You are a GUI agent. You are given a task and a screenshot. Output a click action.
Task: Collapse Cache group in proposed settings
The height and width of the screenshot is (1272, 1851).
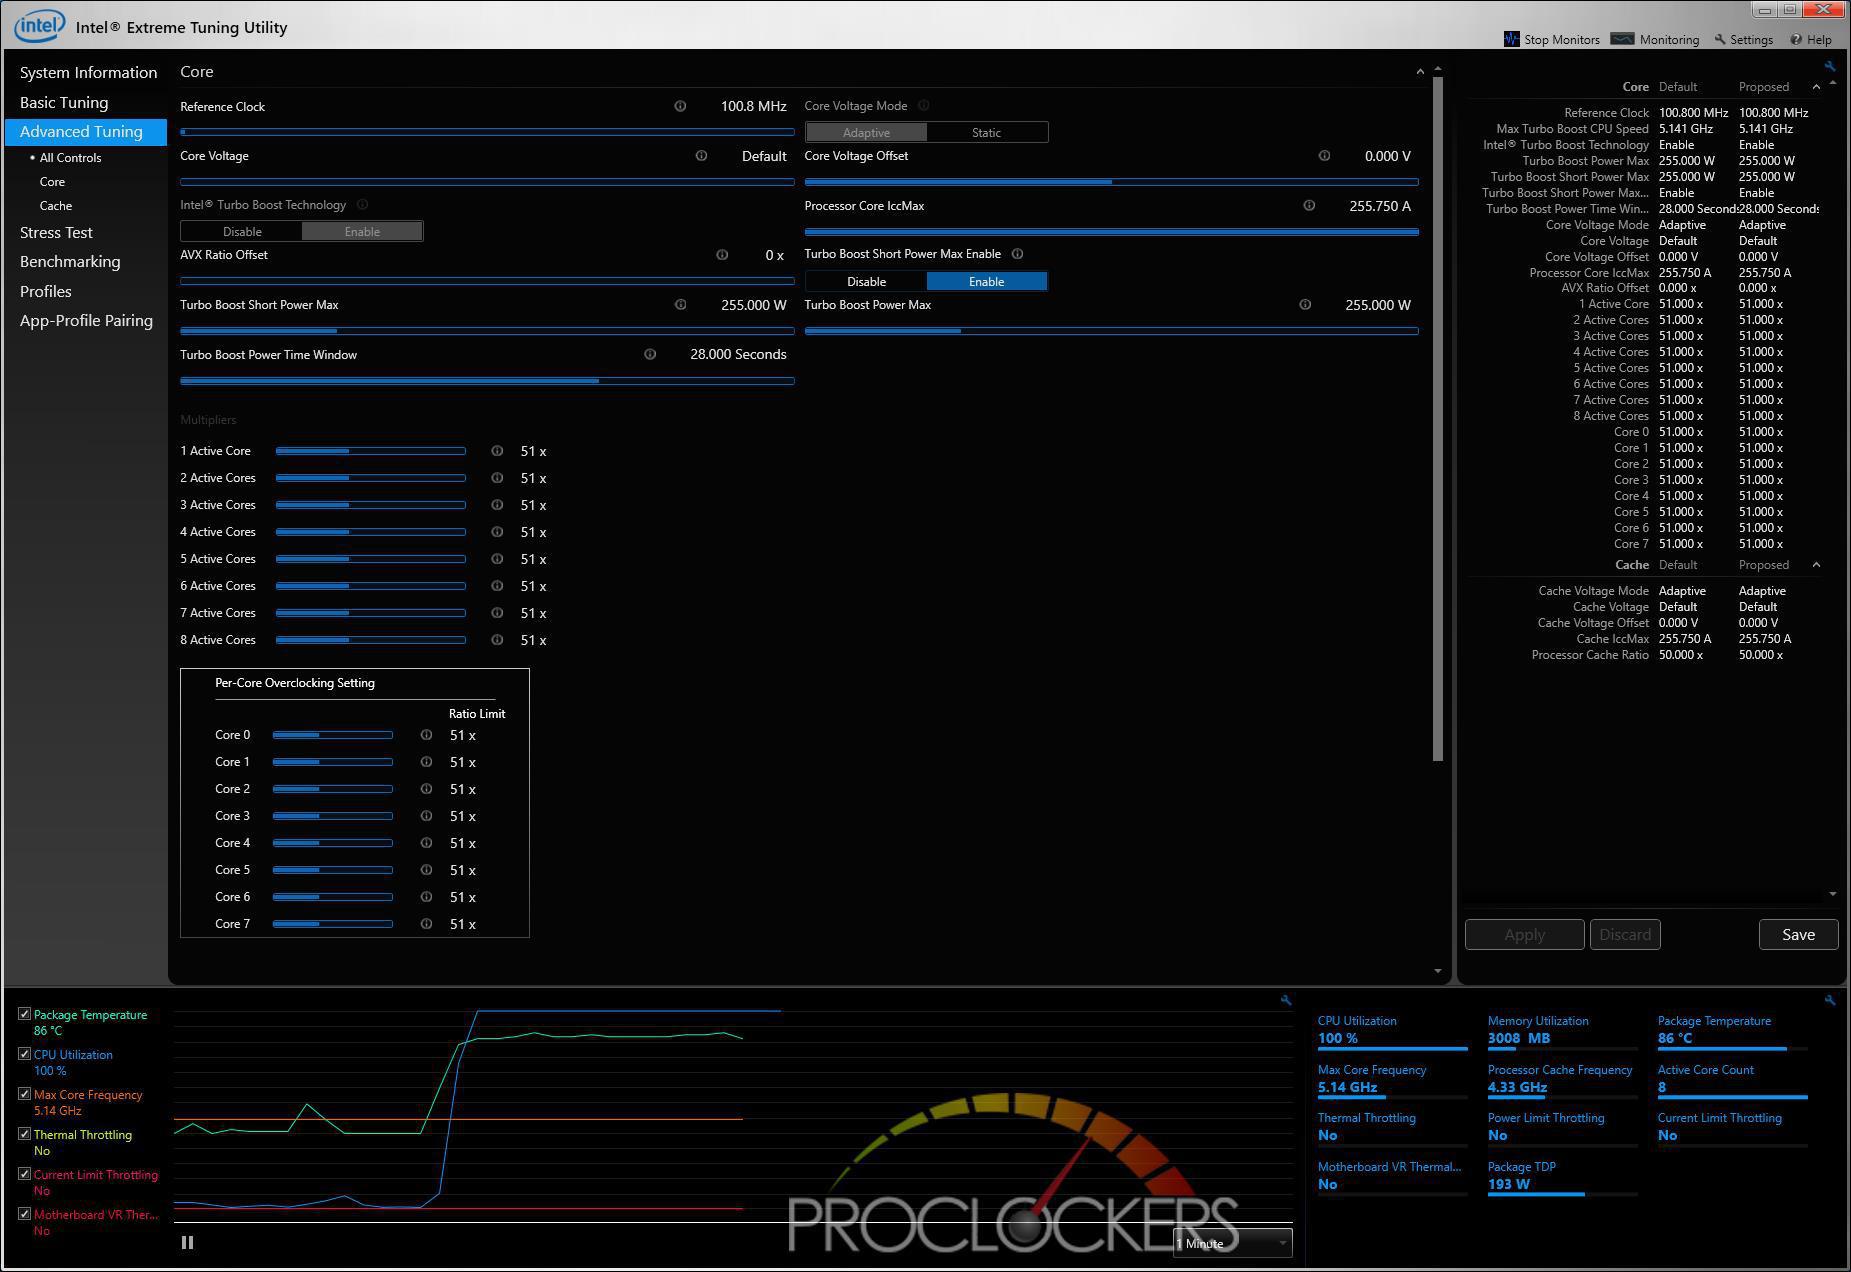click(x=1816, y=565)
